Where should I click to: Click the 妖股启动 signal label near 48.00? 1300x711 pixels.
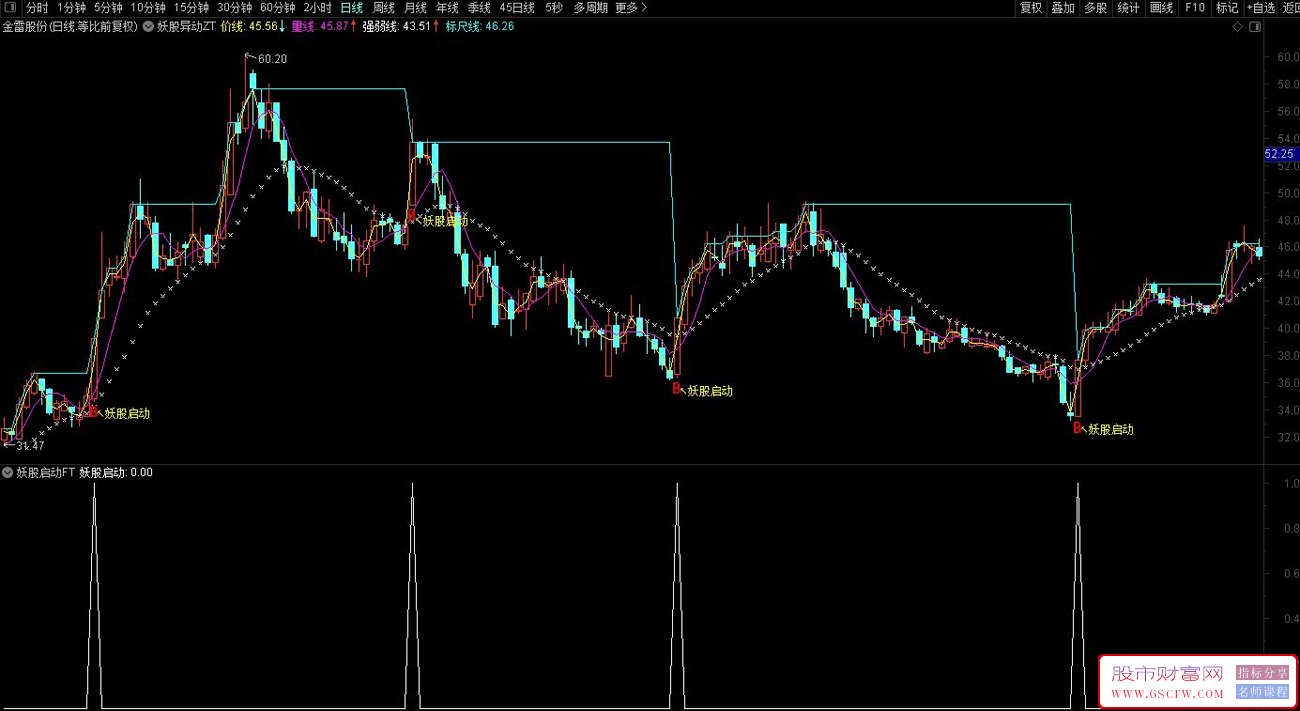coord(445,221)
